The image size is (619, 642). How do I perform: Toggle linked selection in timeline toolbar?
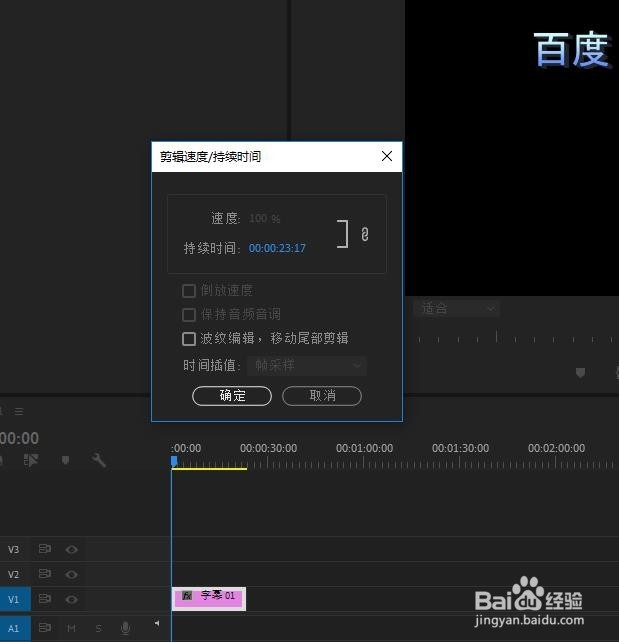(31, 460)
